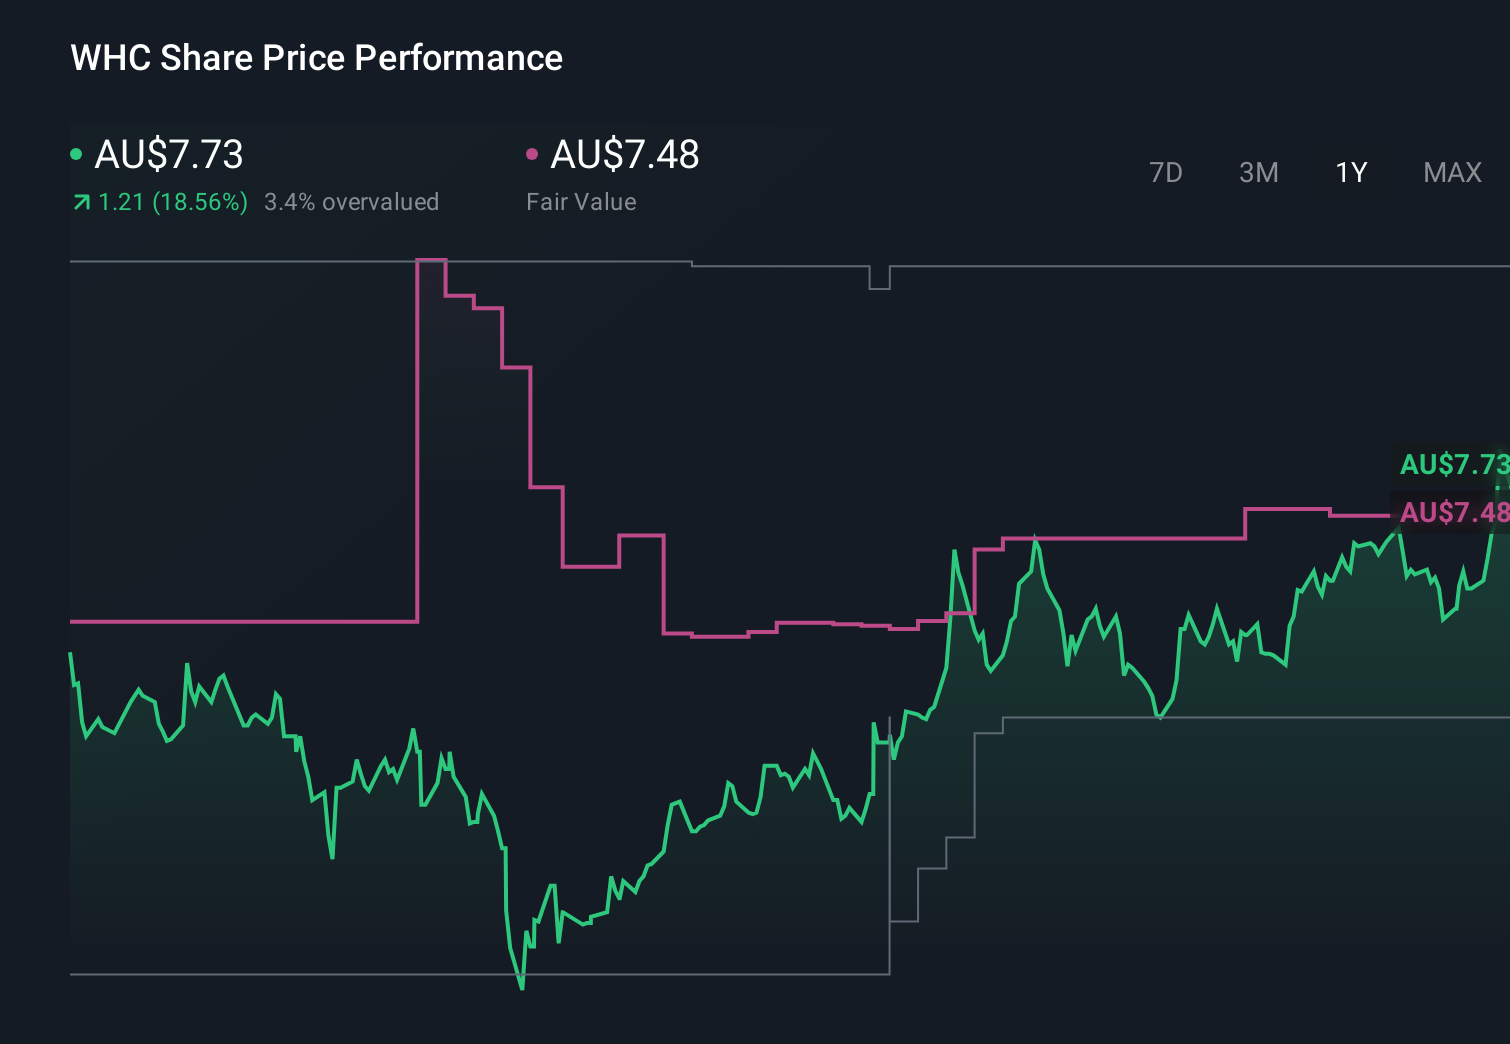The image size is (1510, 1044).
Task: Open details via the 3.4% overvalued label
Action: [x=352, y=202]
